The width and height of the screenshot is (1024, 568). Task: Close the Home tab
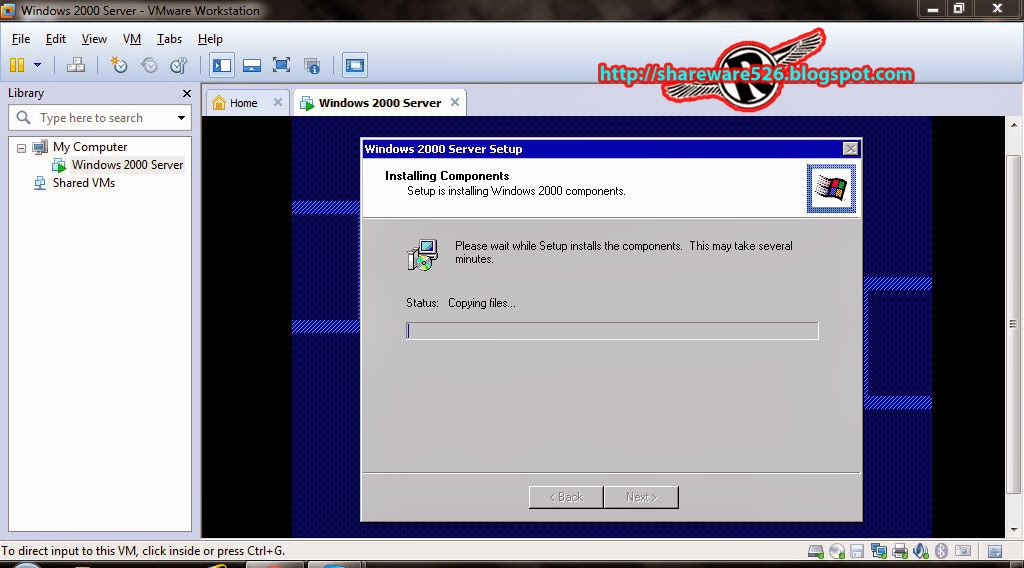tap(278, 102)
